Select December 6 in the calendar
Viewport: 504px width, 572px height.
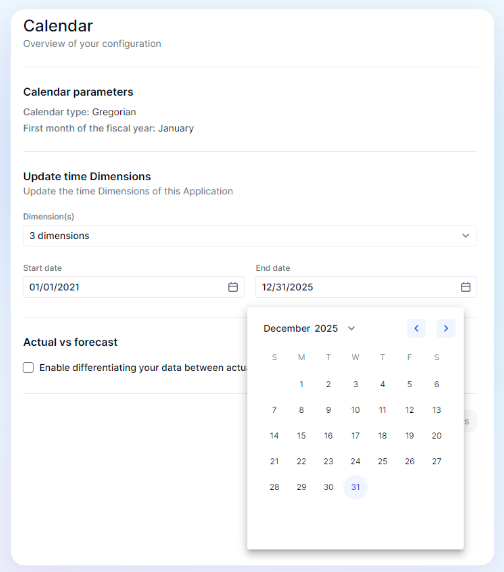click(437, 384)
